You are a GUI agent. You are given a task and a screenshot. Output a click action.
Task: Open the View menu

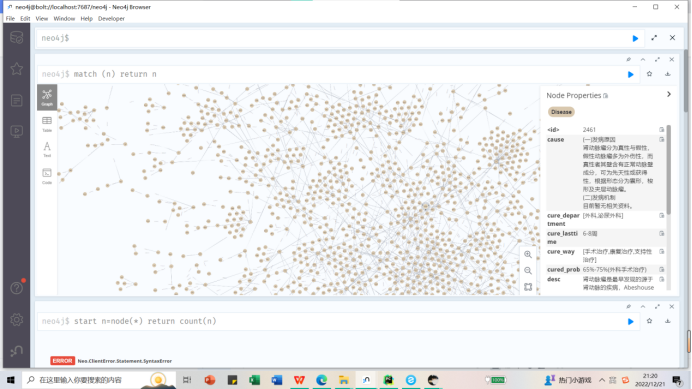(41, 19)
